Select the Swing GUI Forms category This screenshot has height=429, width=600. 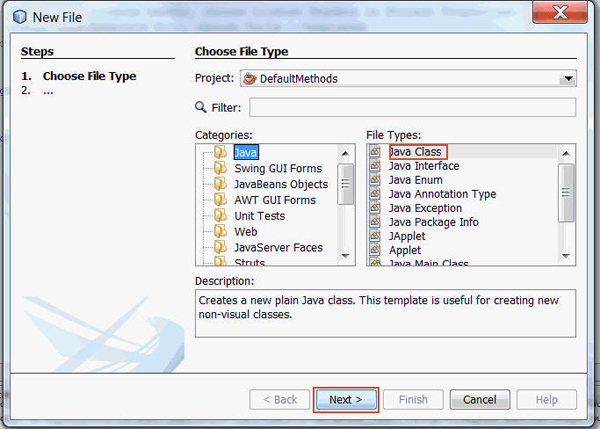[278, 168]
